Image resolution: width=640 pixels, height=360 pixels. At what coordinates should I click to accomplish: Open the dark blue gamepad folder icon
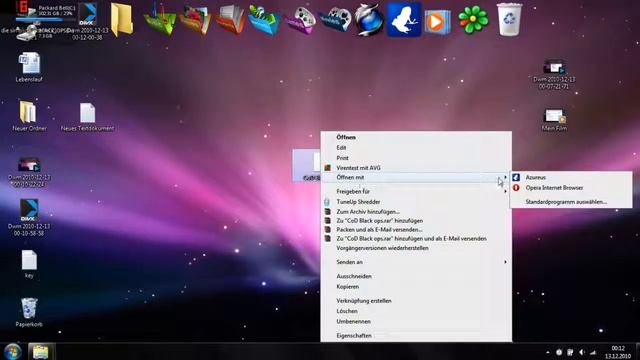pos(335,20)
